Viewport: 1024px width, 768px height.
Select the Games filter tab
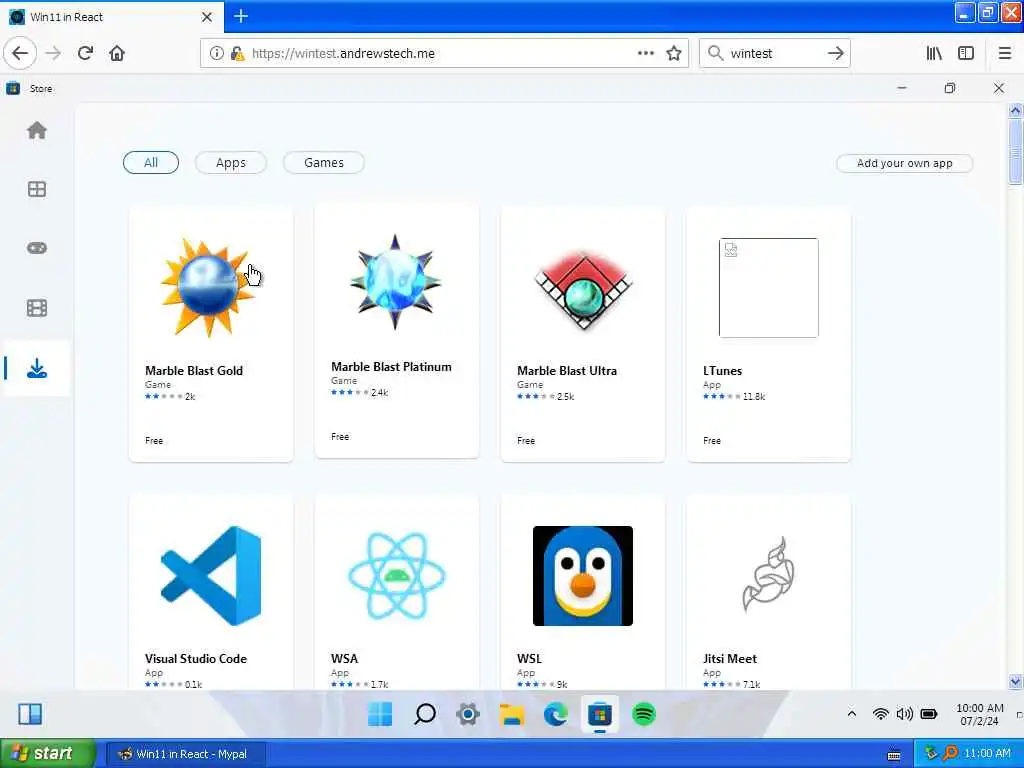pyautogui.click(x=323, y=163)
